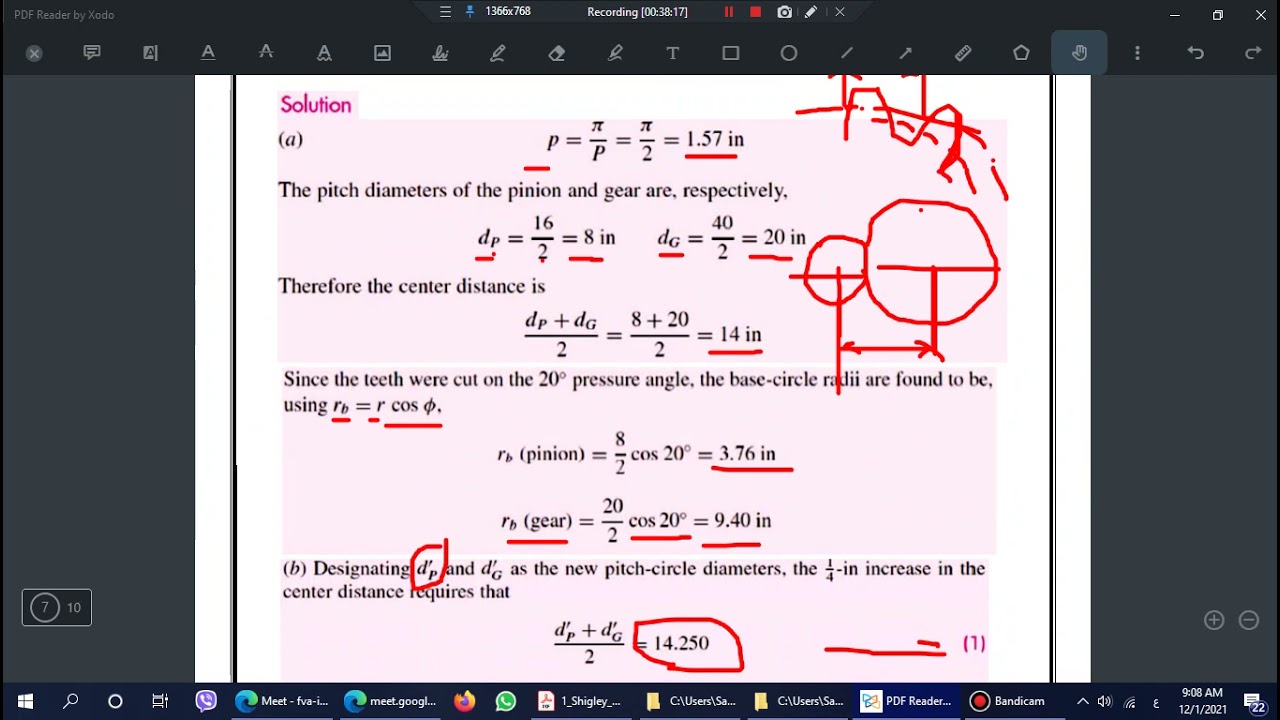Zoom in with the plus button
The height and width of the screenshot is (720, 1280).
pyautogui.click(x=1214, y=620)
